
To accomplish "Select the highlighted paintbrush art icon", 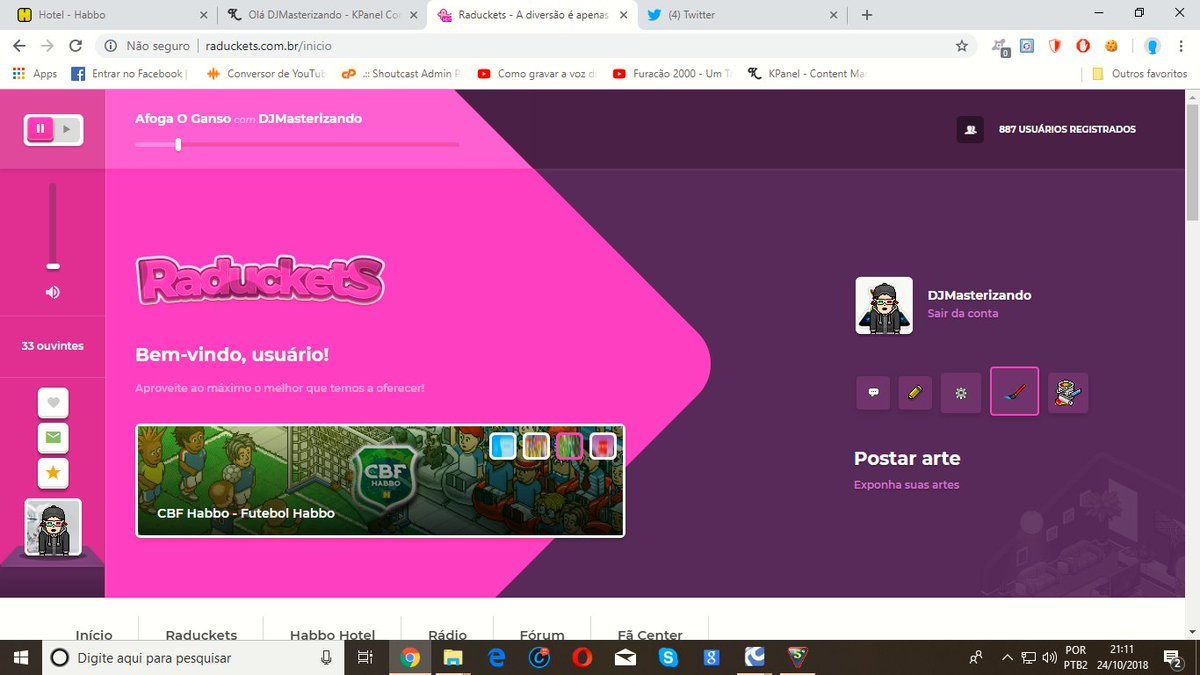I will coord(1014,391).
